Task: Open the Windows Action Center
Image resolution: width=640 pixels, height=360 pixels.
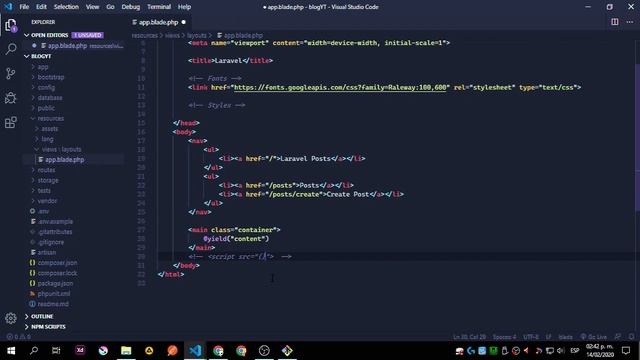Action: [x=626, y=351]
